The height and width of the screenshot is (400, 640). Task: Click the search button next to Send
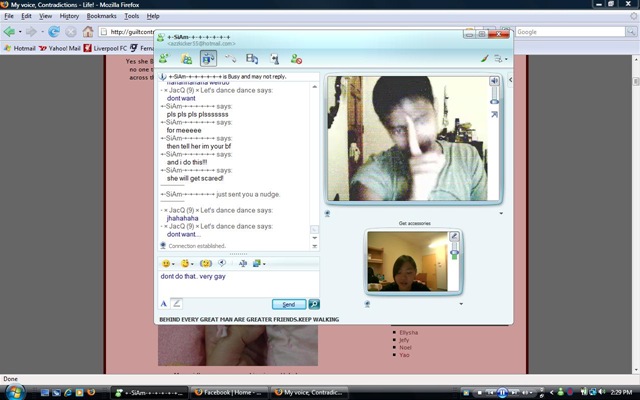point(314,304)
